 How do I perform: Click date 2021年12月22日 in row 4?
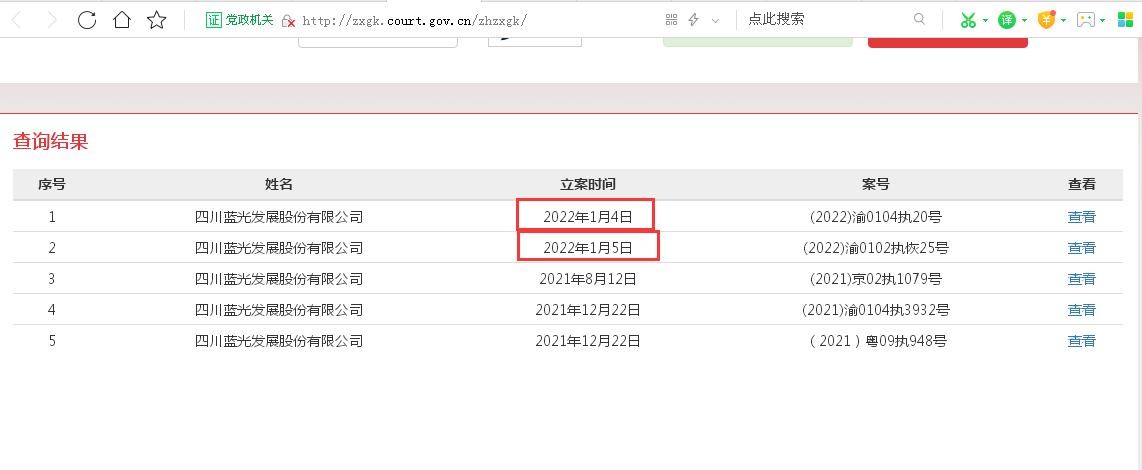[x=588, y=310]
